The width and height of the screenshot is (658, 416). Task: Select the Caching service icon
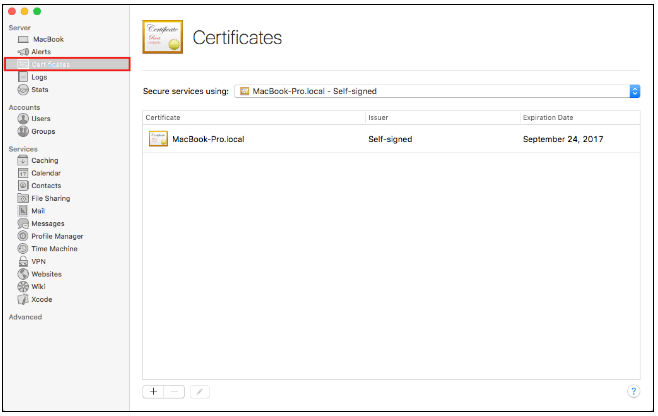[23, 160]
